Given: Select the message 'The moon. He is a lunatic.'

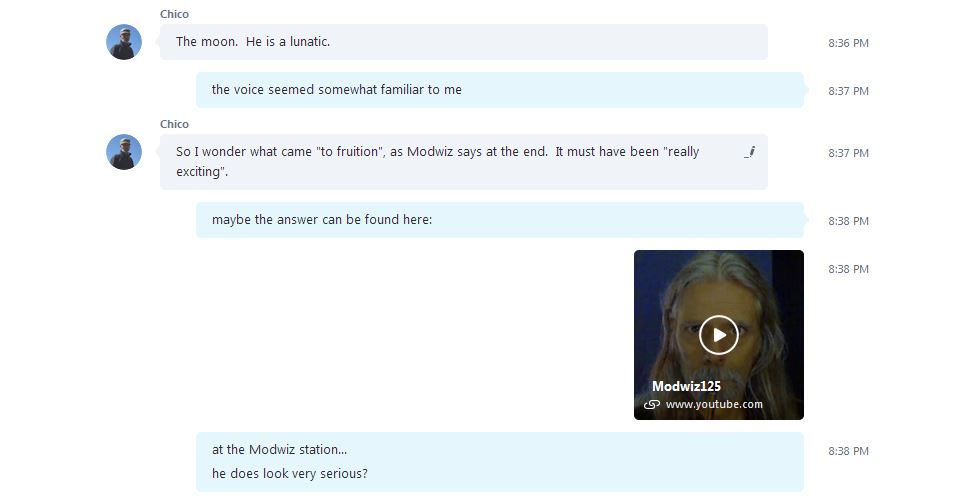Looking at the screenshot, I should point(464,42).
